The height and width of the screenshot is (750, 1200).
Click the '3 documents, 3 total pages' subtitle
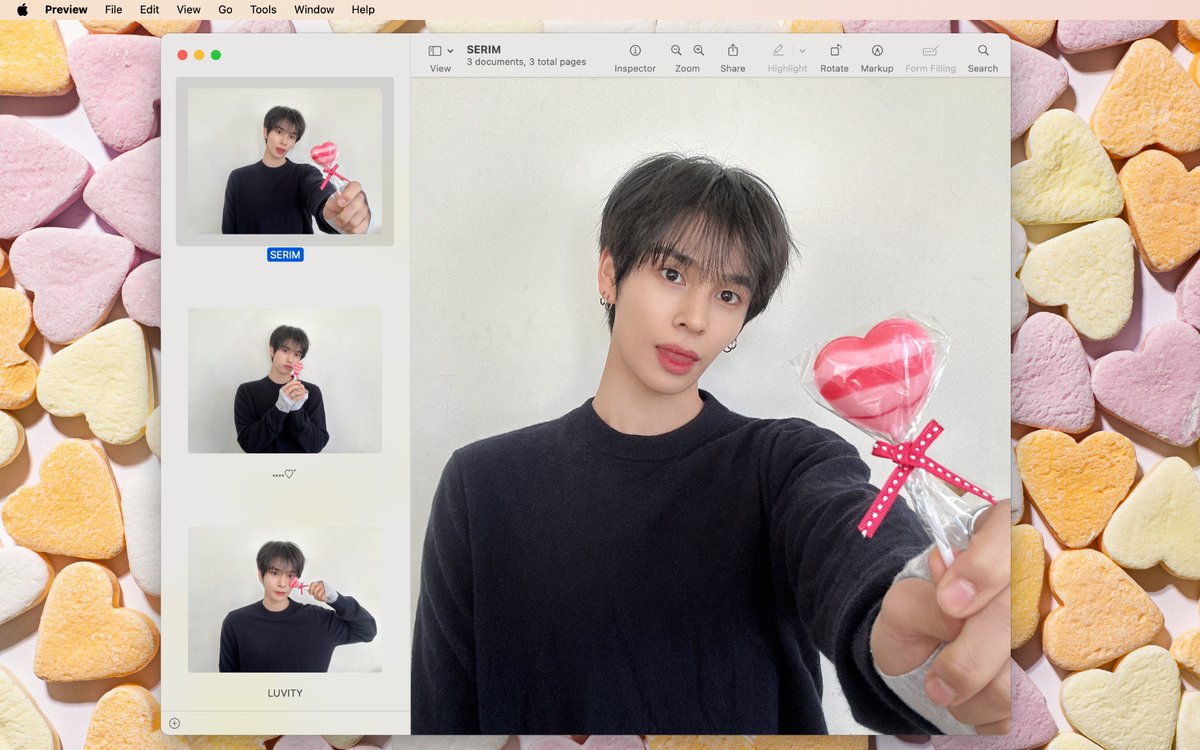[526, 62]
